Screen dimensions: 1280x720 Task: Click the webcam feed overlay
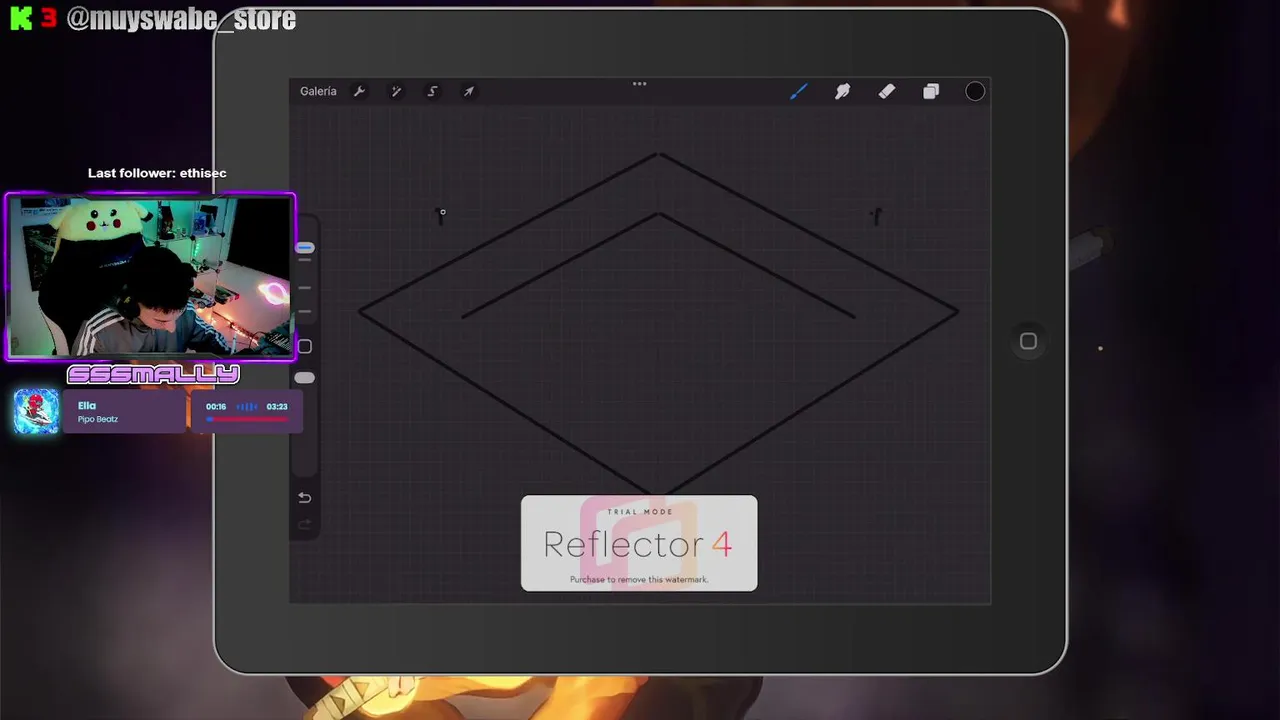(x=151, y=277)
